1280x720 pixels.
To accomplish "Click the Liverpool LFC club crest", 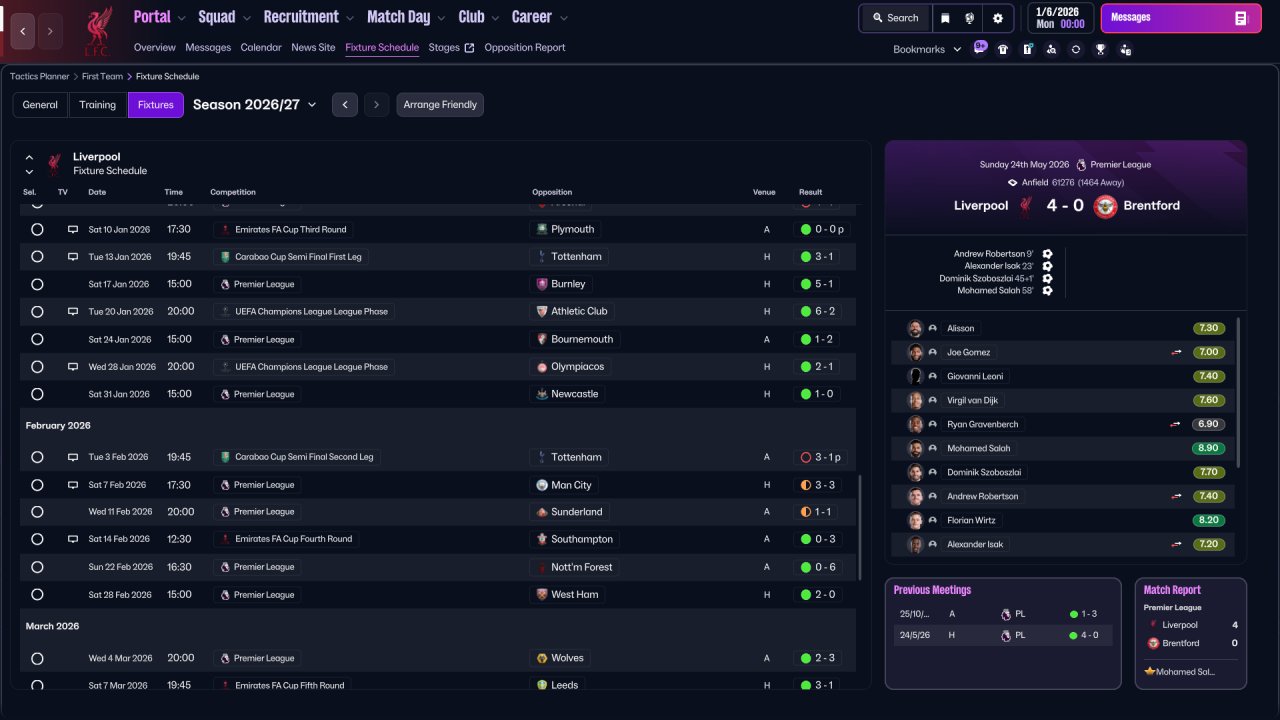I will (97, 31).
